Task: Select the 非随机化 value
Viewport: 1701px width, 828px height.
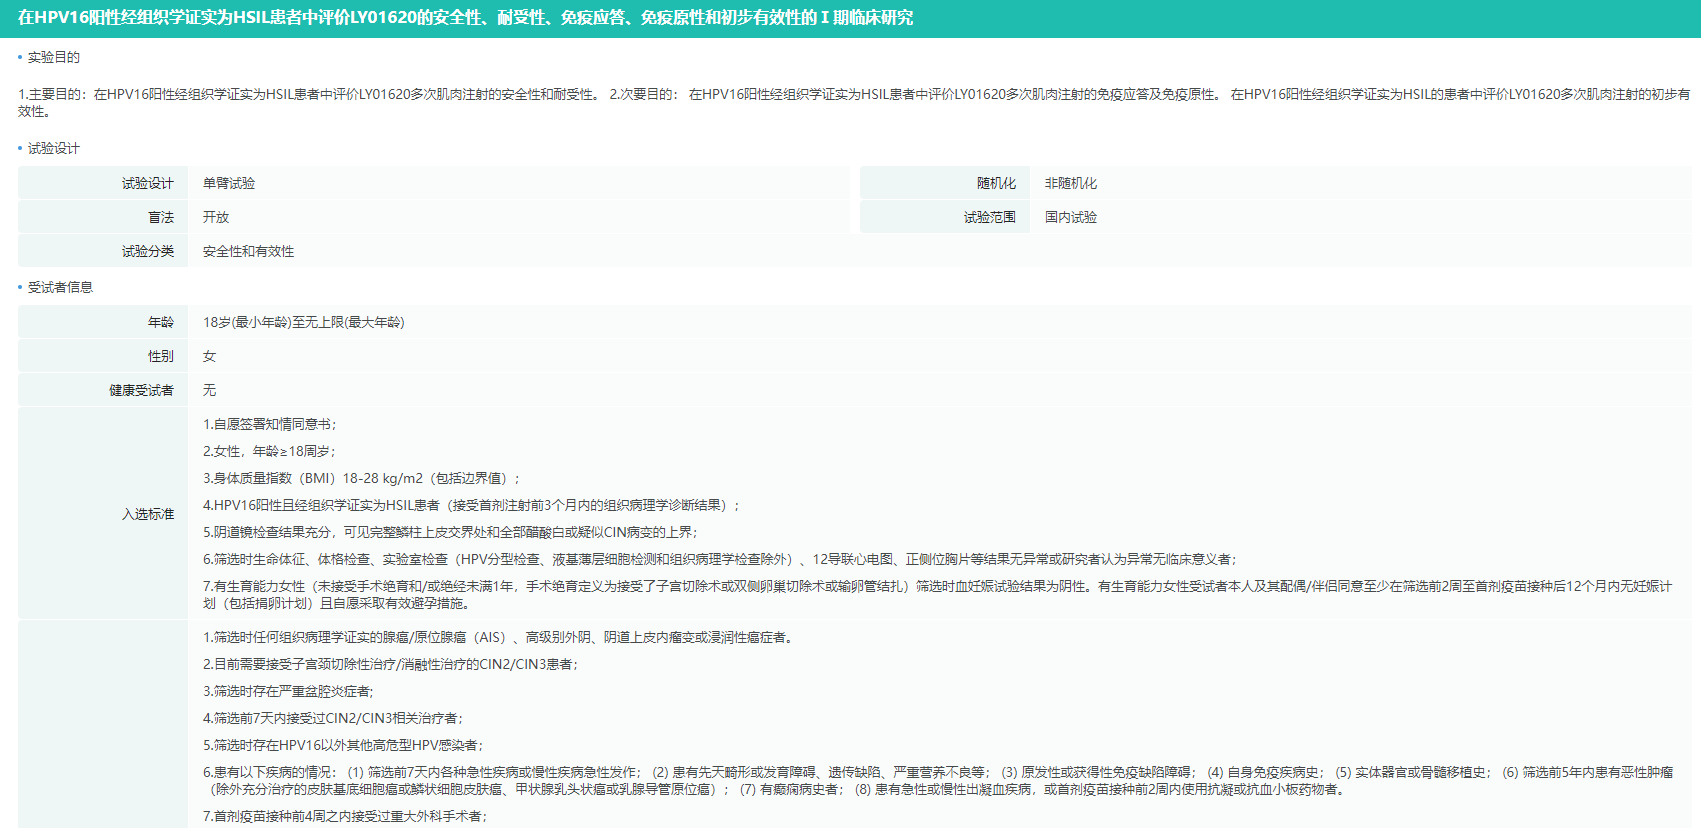Action: (x=1070, y=184)
